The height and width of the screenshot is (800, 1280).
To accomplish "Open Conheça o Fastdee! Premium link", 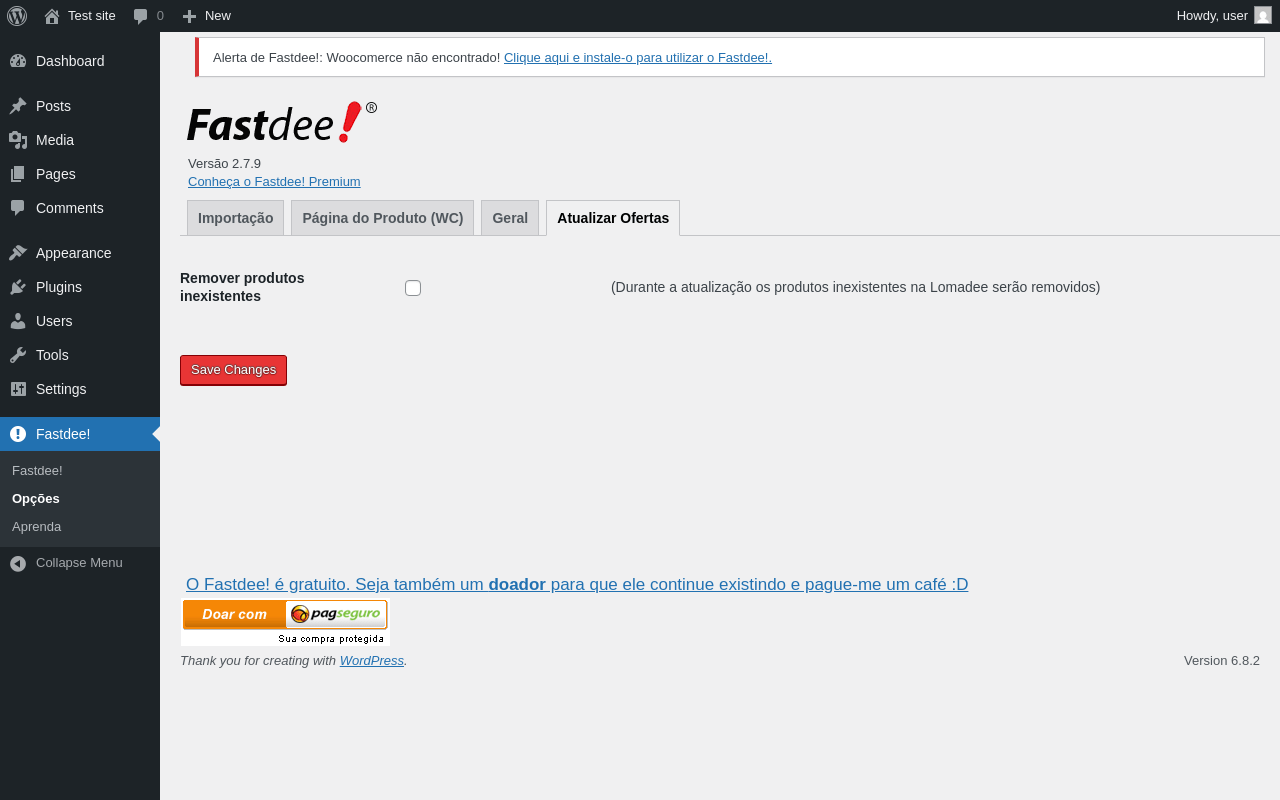I will pos(274,181).
